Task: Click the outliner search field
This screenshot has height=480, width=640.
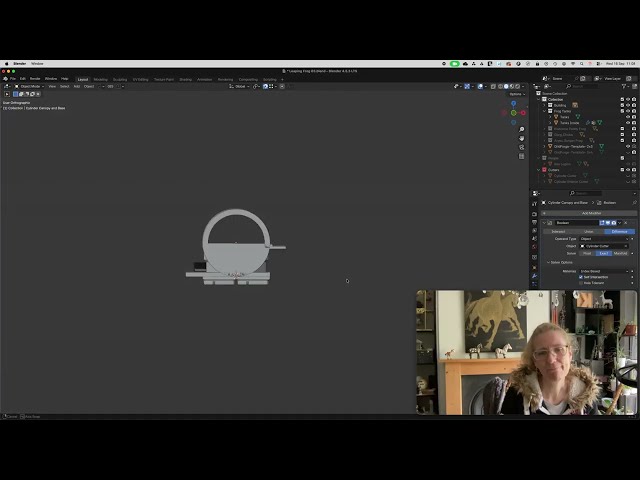Action: point(582,87)
